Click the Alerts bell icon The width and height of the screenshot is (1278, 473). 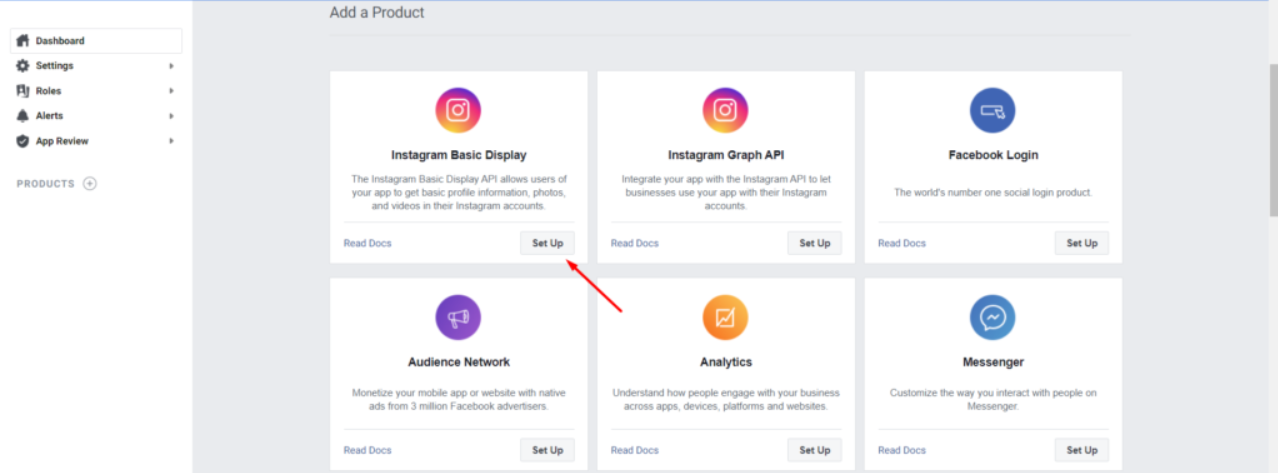point(23,116)
